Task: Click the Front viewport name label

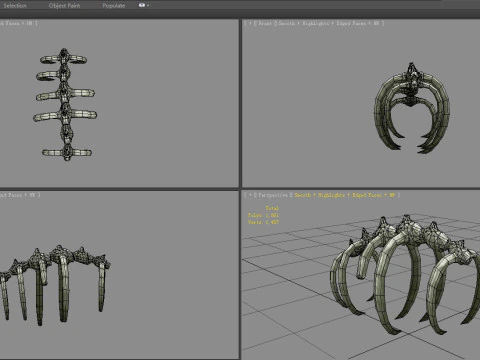Action: click(x=265, y=23)
